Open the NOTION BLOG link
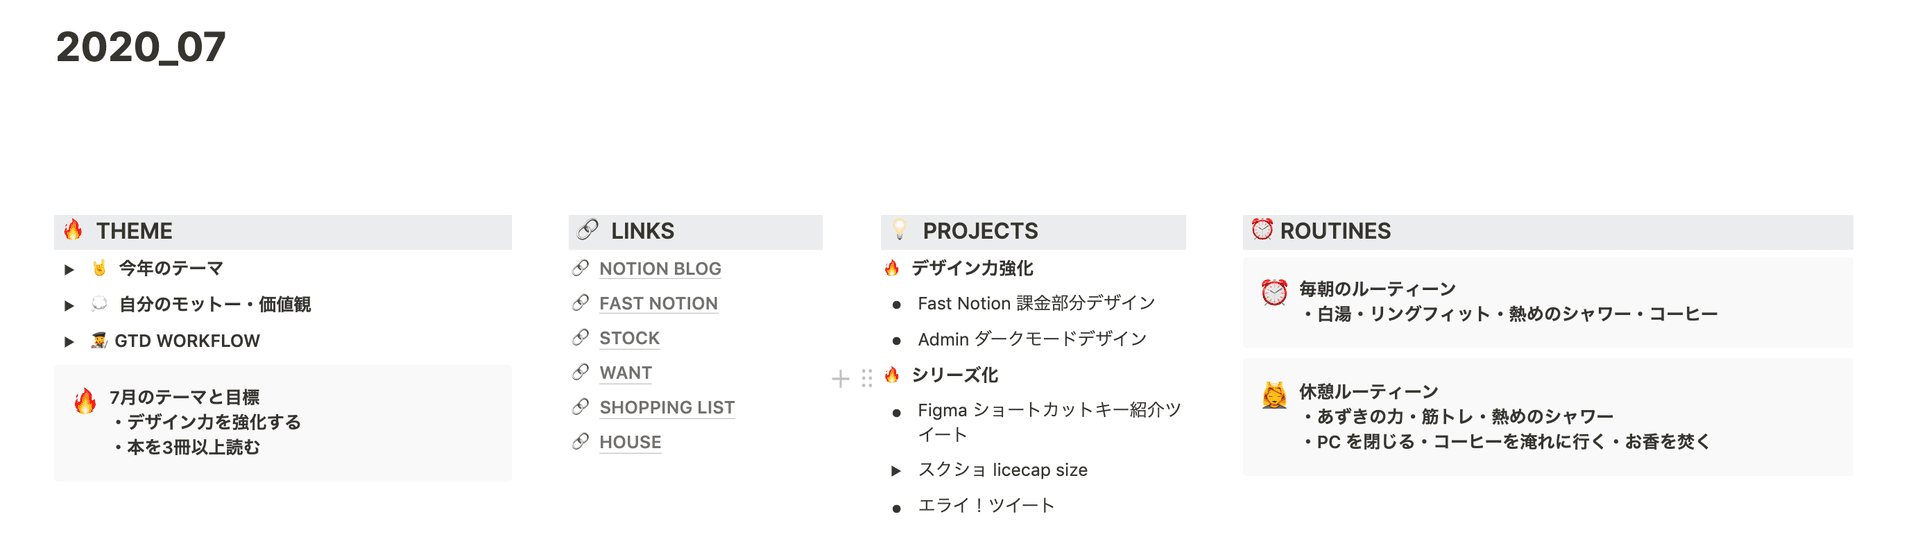This screenshot has height=544, width=1920. tap(660, 269)
